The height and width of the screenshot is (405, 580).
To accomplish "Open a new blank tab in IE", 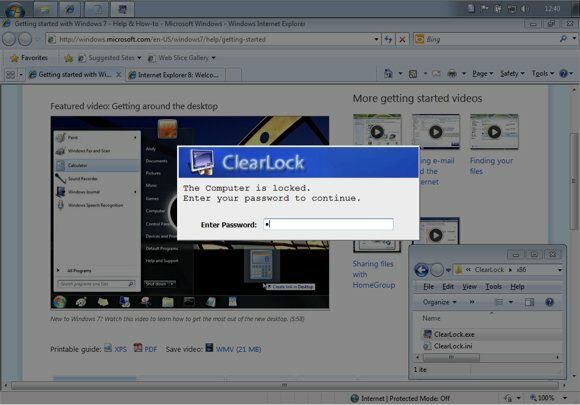I will click(x=233, y=75).
